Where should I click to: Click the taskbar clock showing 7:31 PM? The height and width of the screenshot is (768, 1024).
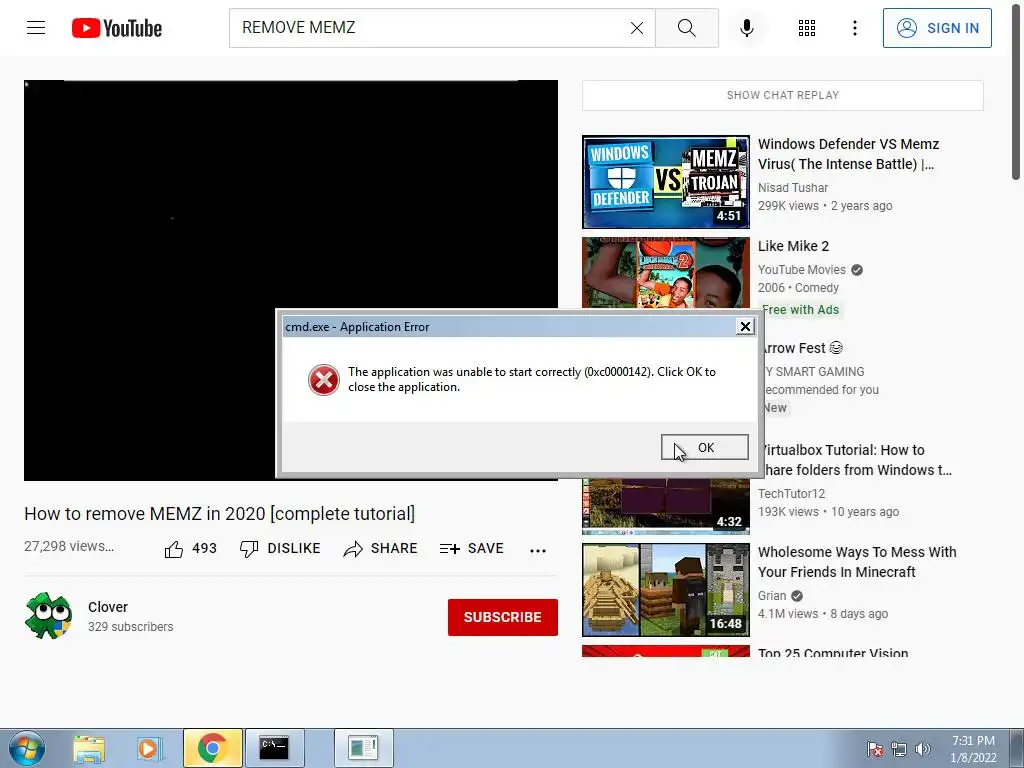(x=973, y=749)
